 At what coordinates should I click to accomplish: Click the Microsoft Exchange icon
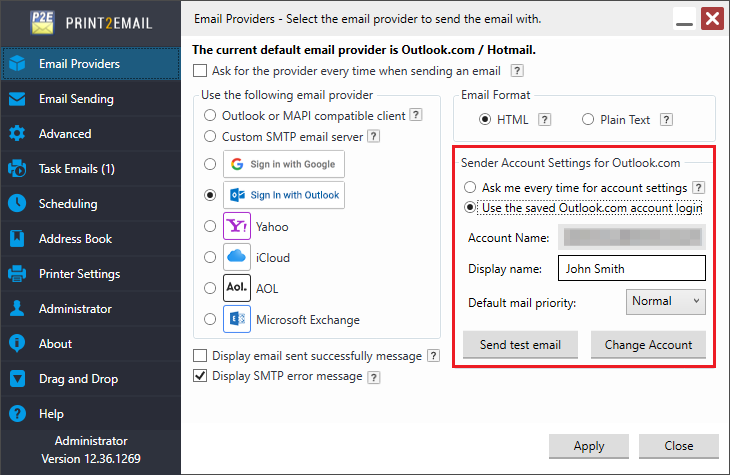click(x=236, y=320)
